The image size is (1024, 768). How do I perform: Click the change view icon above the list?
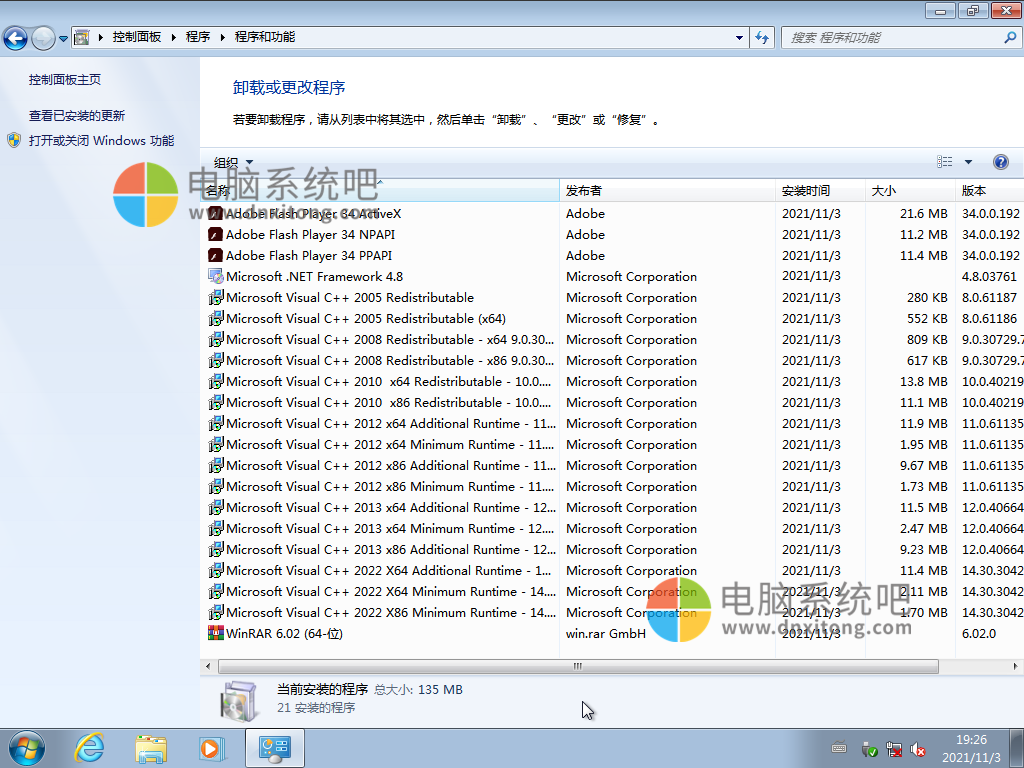(x=944, y=161)
